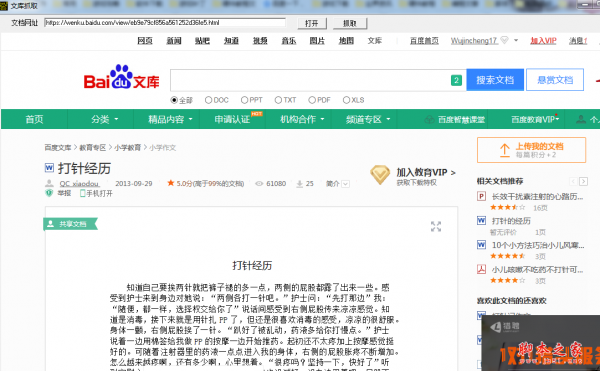Click the phone icon for 手机打开

click(x=82, y=194)
